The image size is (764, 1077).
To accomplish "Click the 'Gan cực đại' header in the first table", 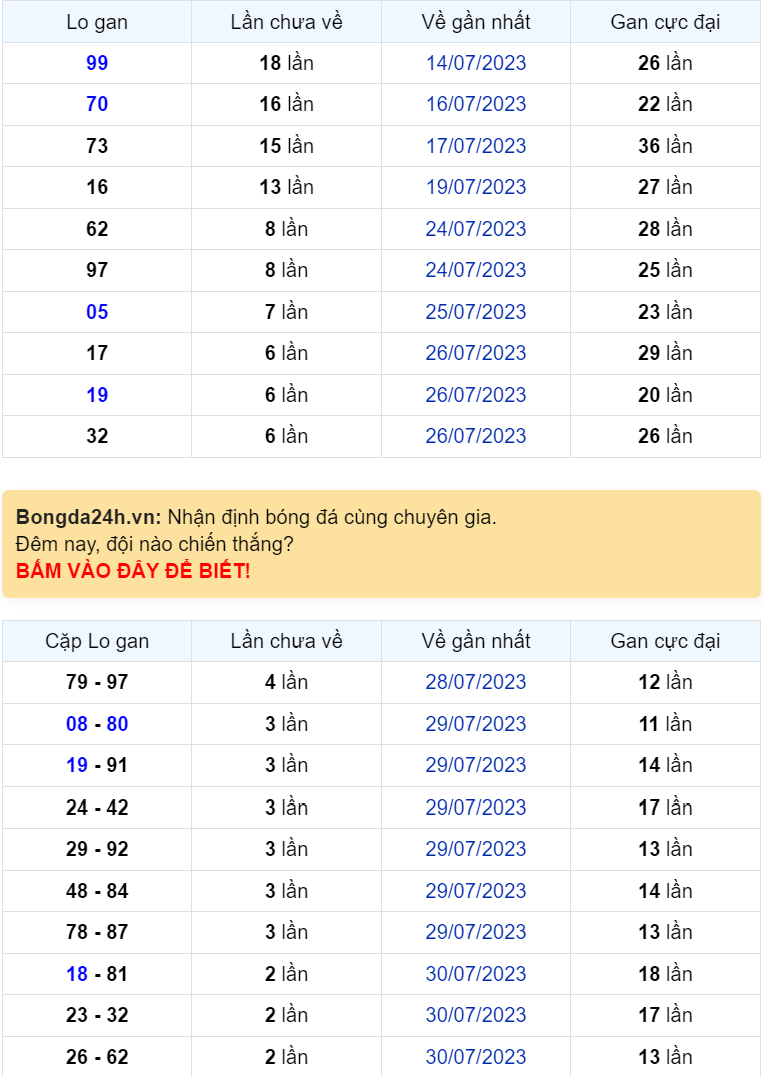I will pos(665,22).
